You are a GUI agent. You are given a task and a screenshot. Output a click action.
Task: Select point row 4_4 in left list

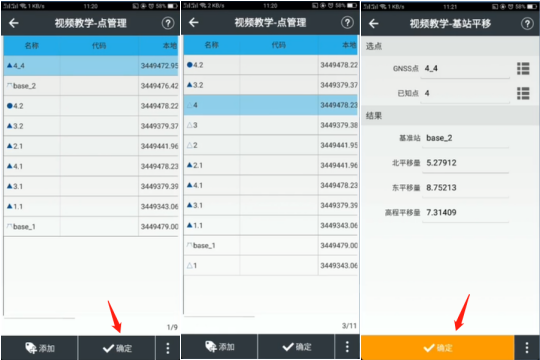91,65
